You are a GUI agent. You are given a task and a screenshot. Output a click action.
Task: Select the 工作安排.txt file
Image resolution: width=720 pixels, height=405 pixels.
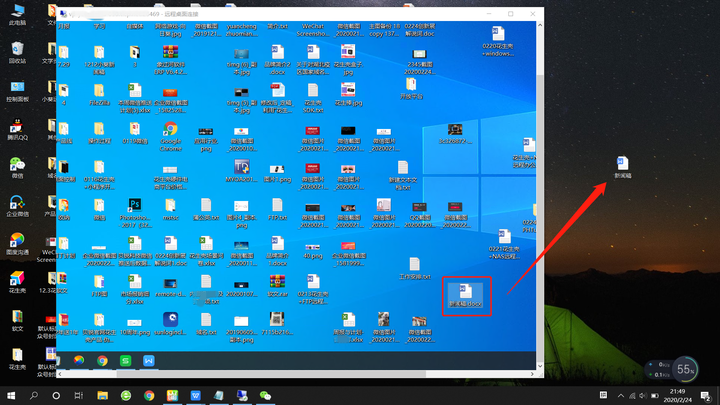[415, 269]
